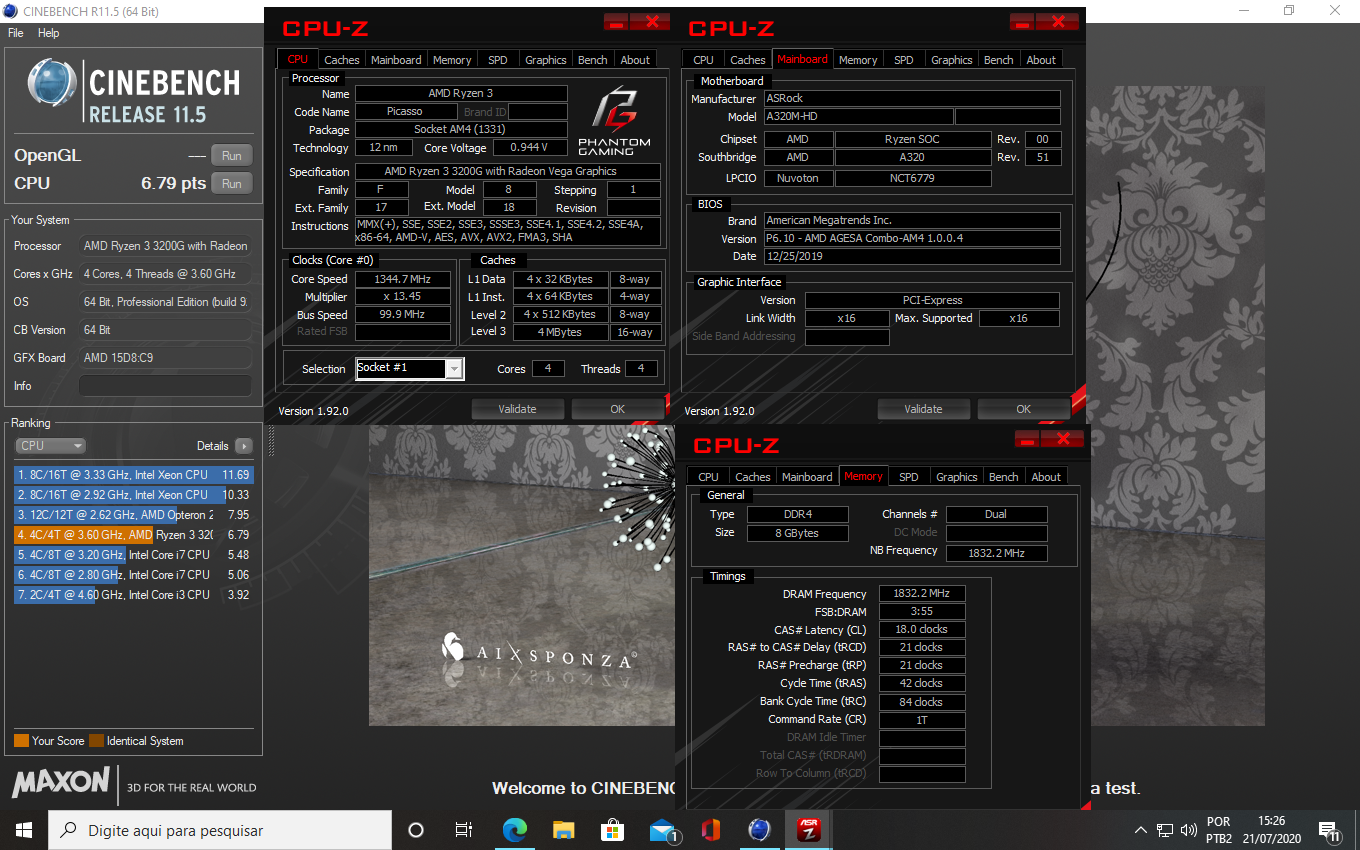Open the volume tray icon
Image resolution: width=1360 pixels, height=850 pixels.
click(1189, 830)
